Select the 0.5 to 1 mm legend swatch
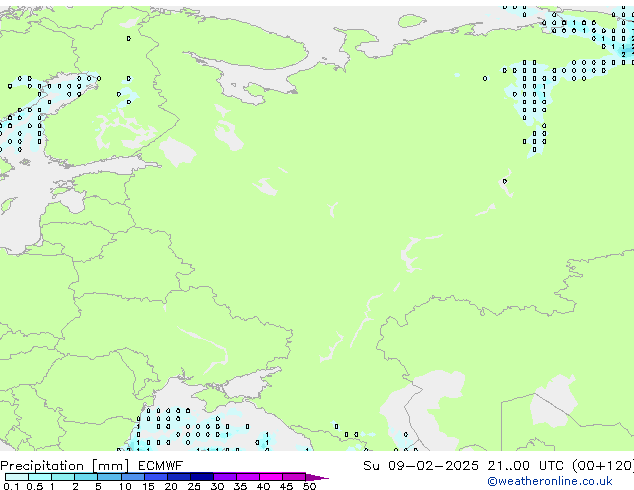The image size is (634, 490). coord(40,477)
